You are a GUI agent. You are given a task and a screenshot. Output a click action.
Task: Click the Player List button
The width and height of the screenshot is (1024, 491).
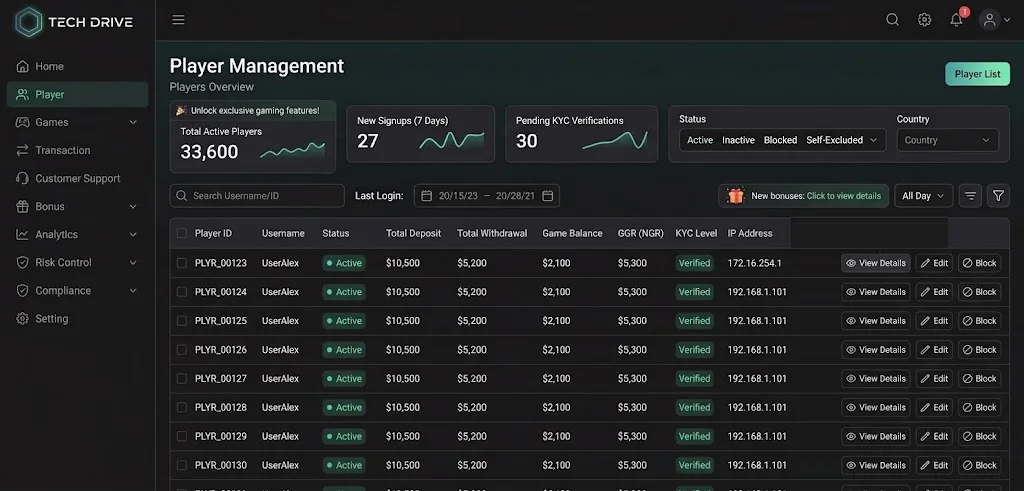[x=977, y=74]
